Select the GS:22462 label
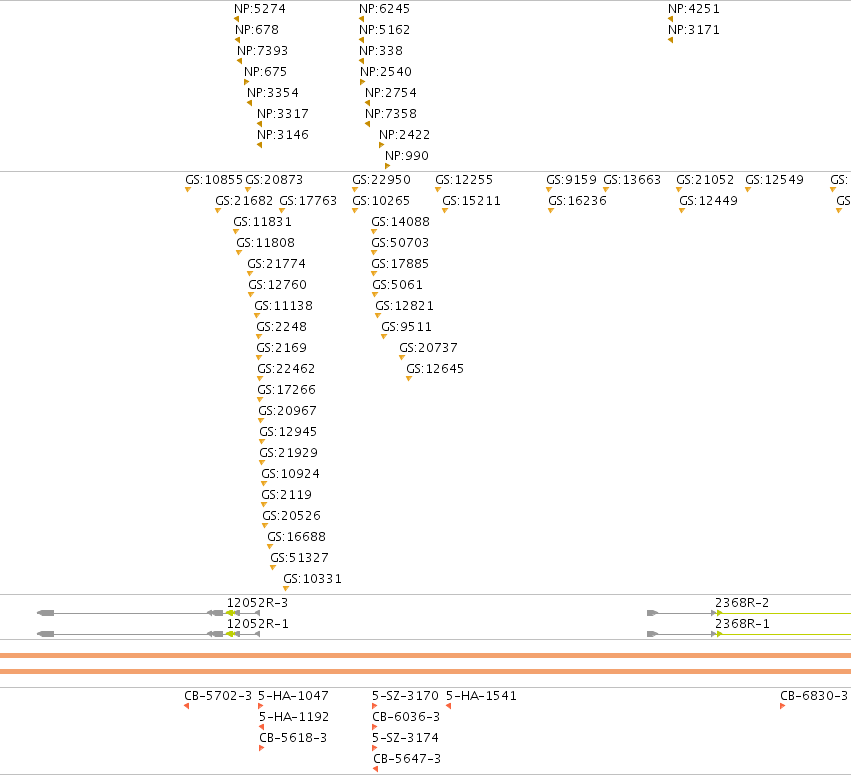 tap(286, 369)
